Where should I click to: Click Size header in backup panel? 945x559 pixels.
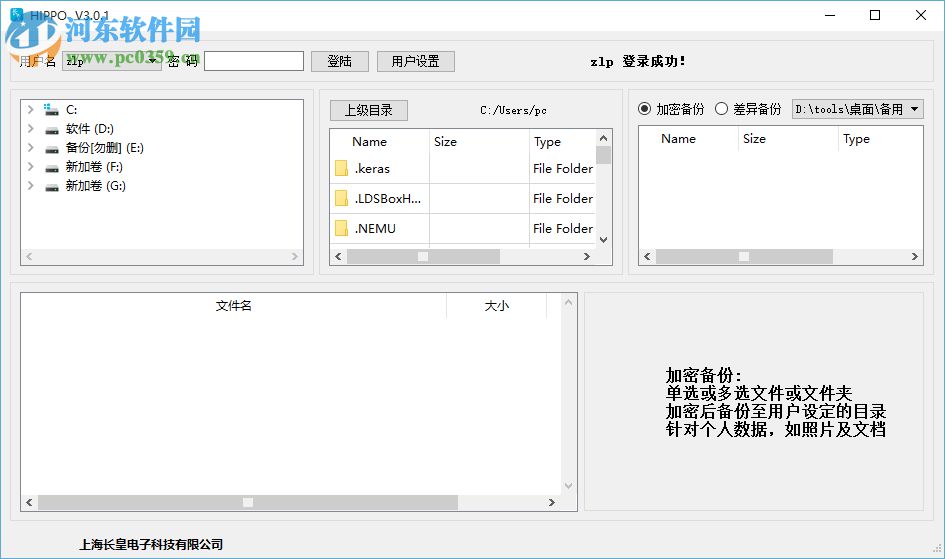754,139
